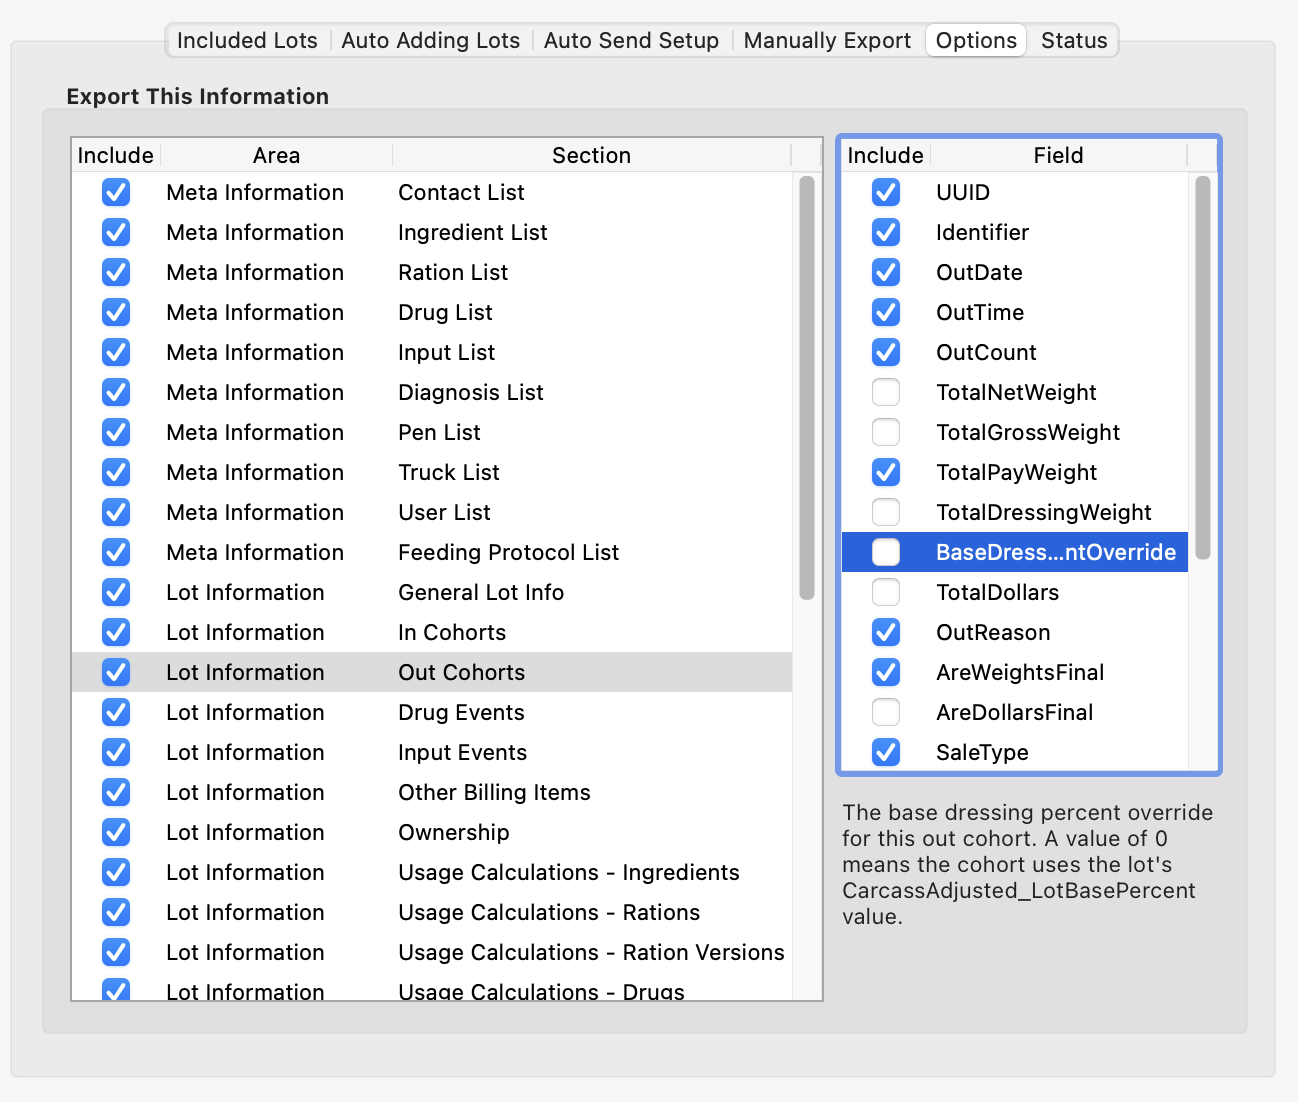Uncheck the In Cohorts include checkbox

pos(116,632)
